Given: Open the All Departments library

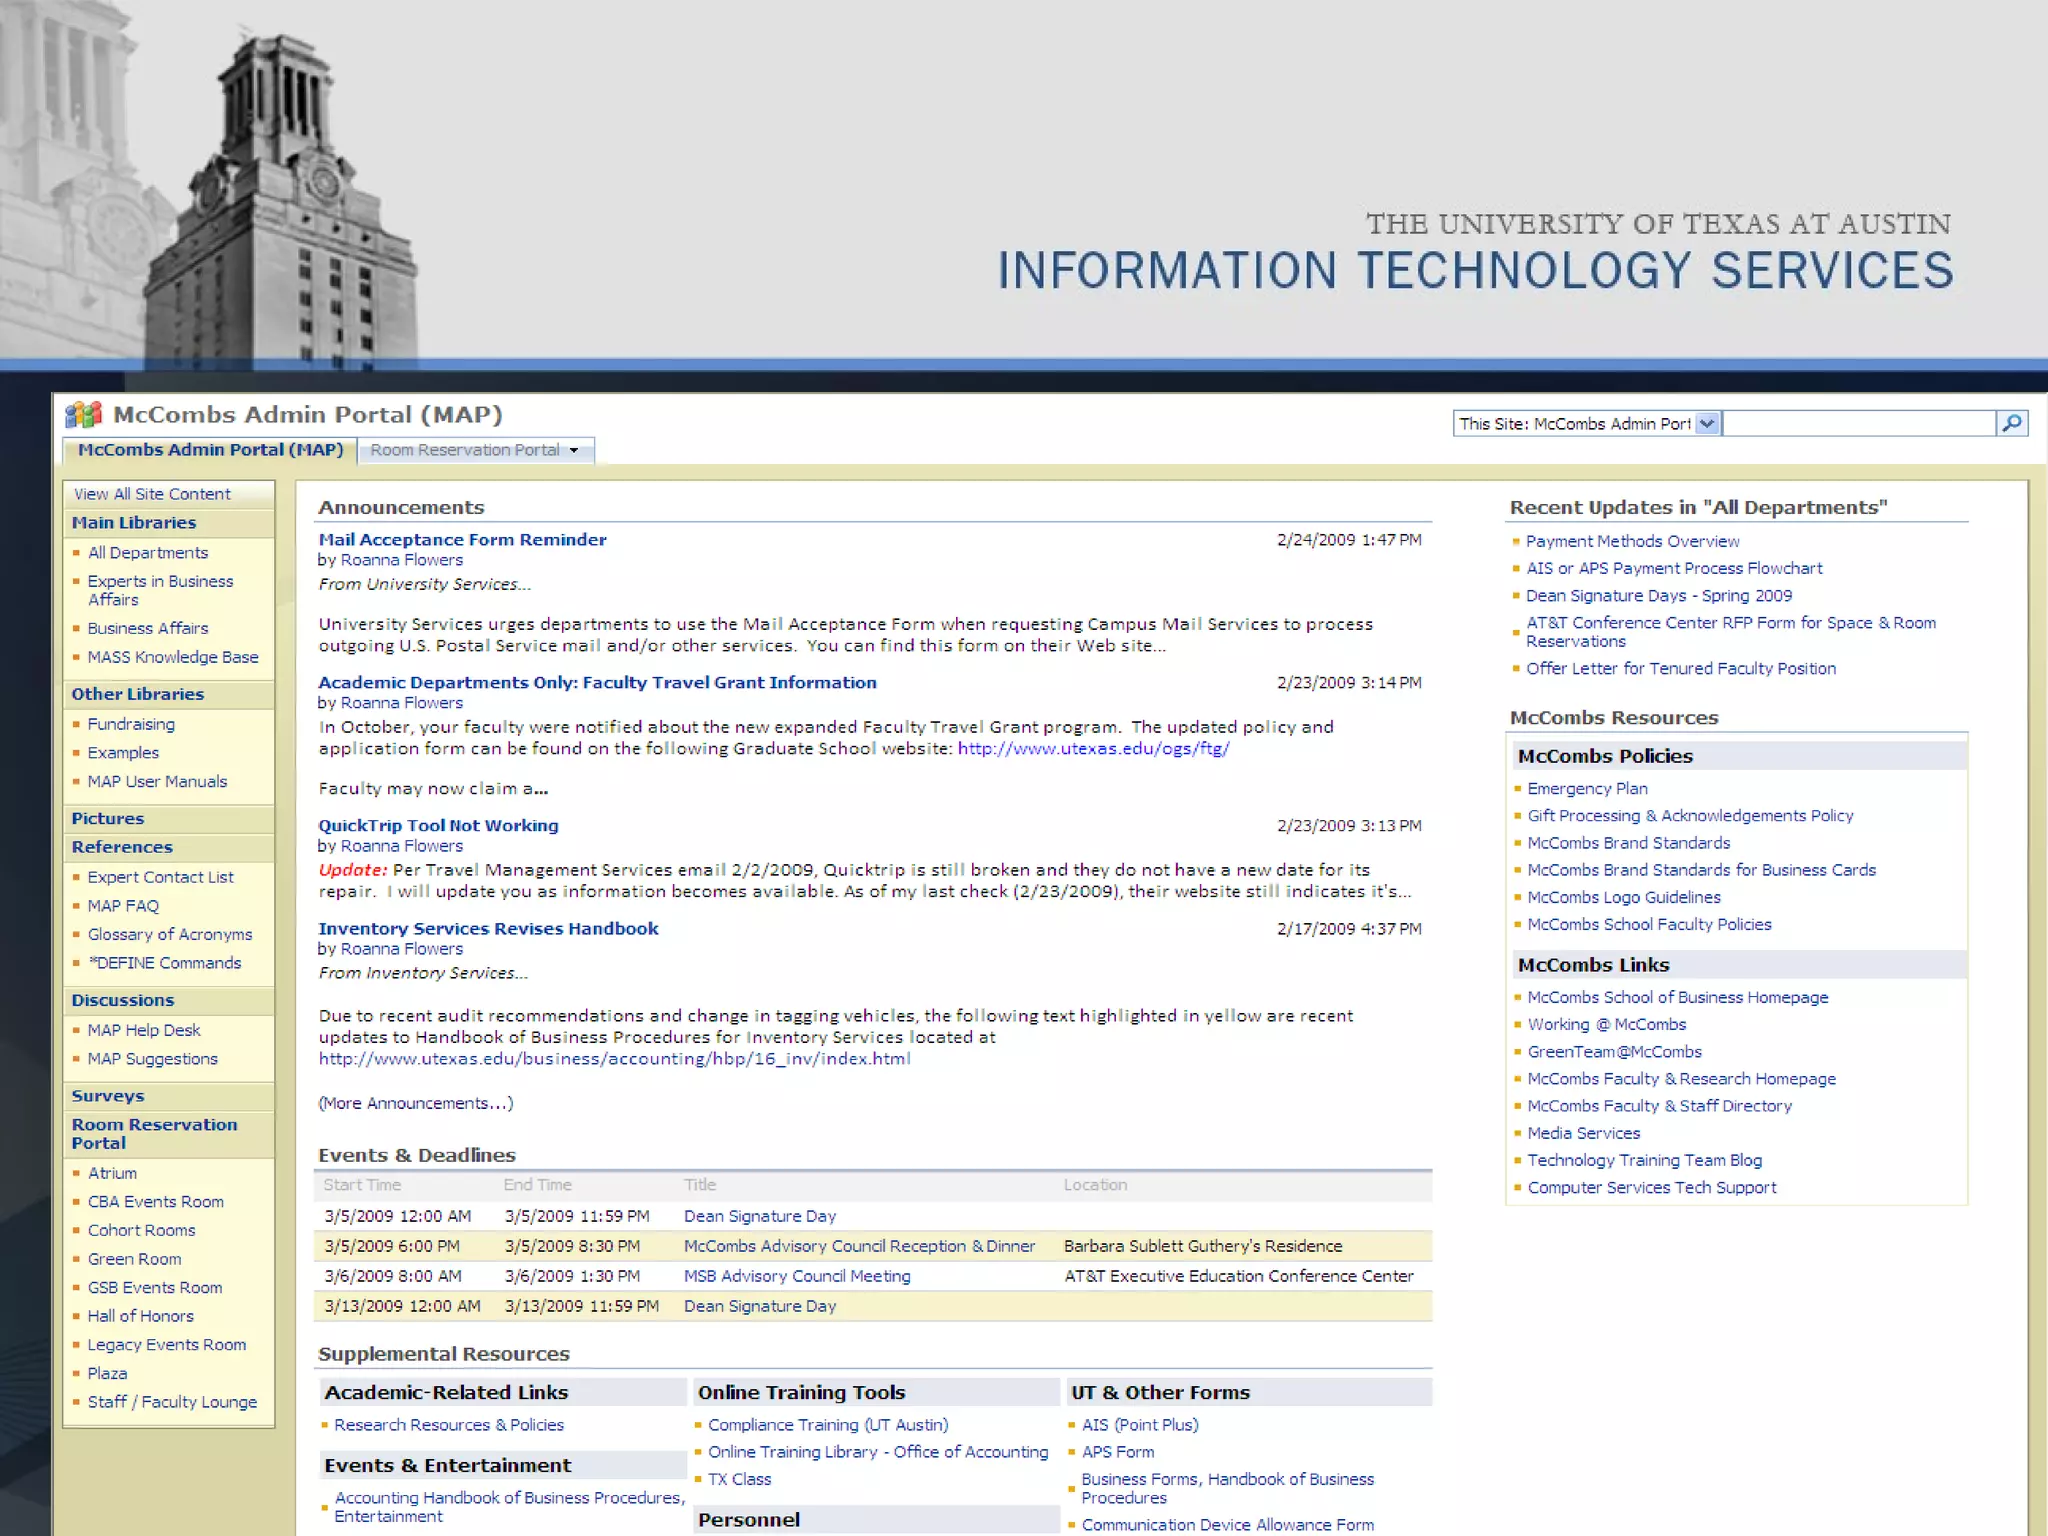Looking at the screenshot, I should pos(148,553).
